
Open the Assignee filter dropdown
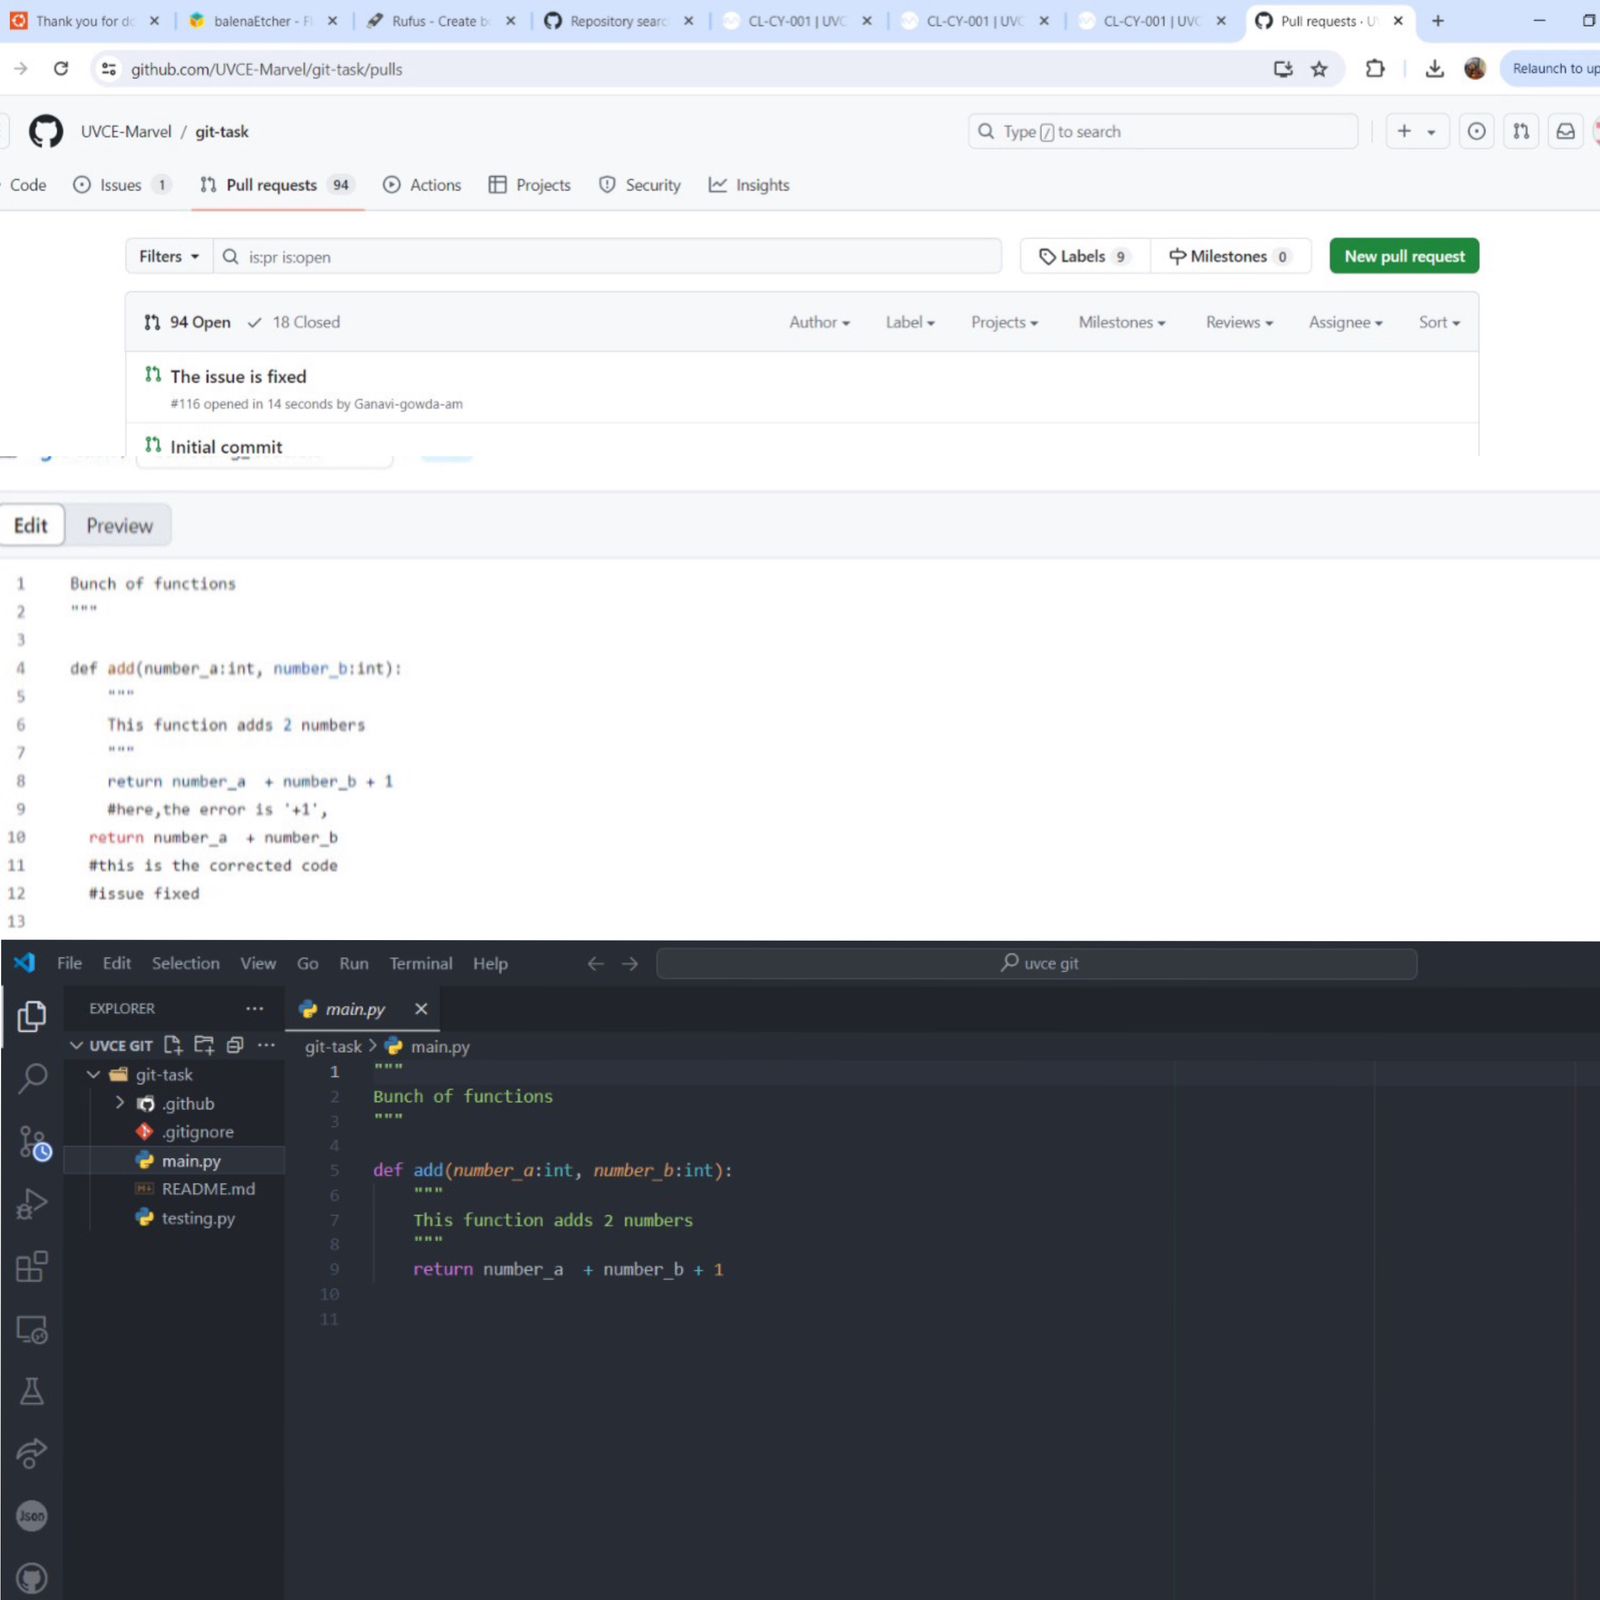[x=1345, y=322]
